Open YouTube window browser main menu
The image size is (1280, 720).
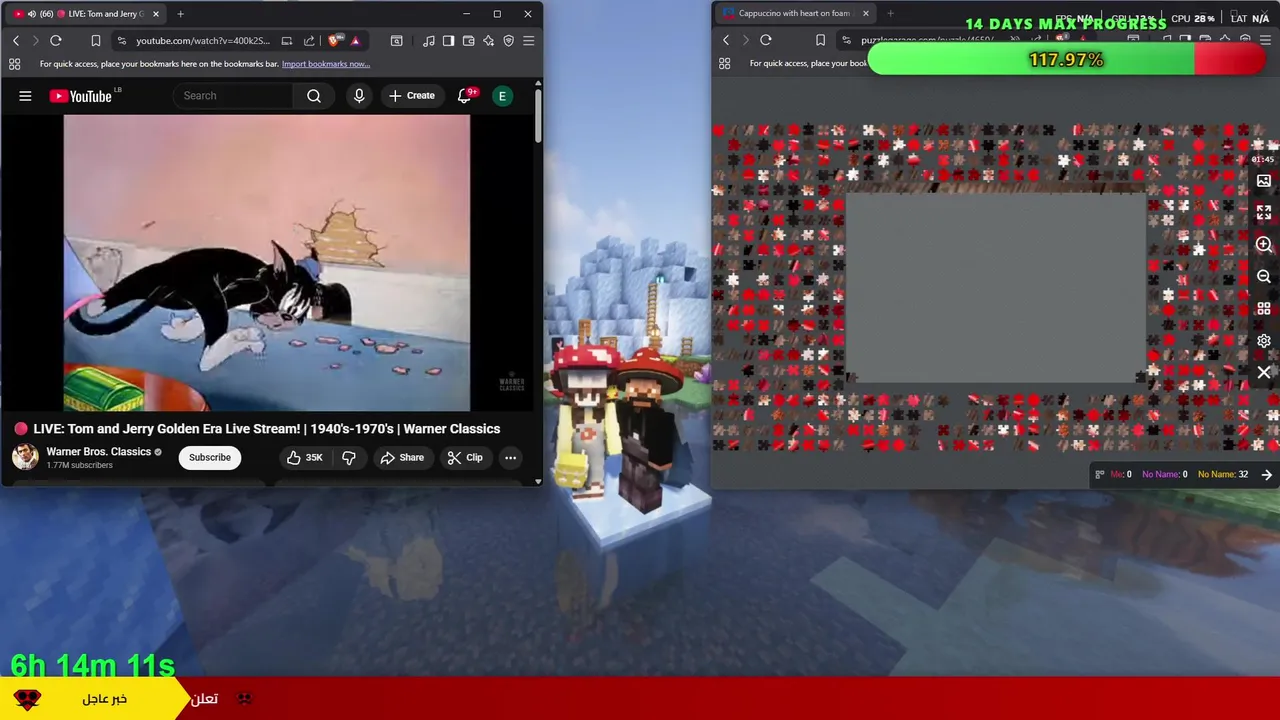[x=529, y=41]
